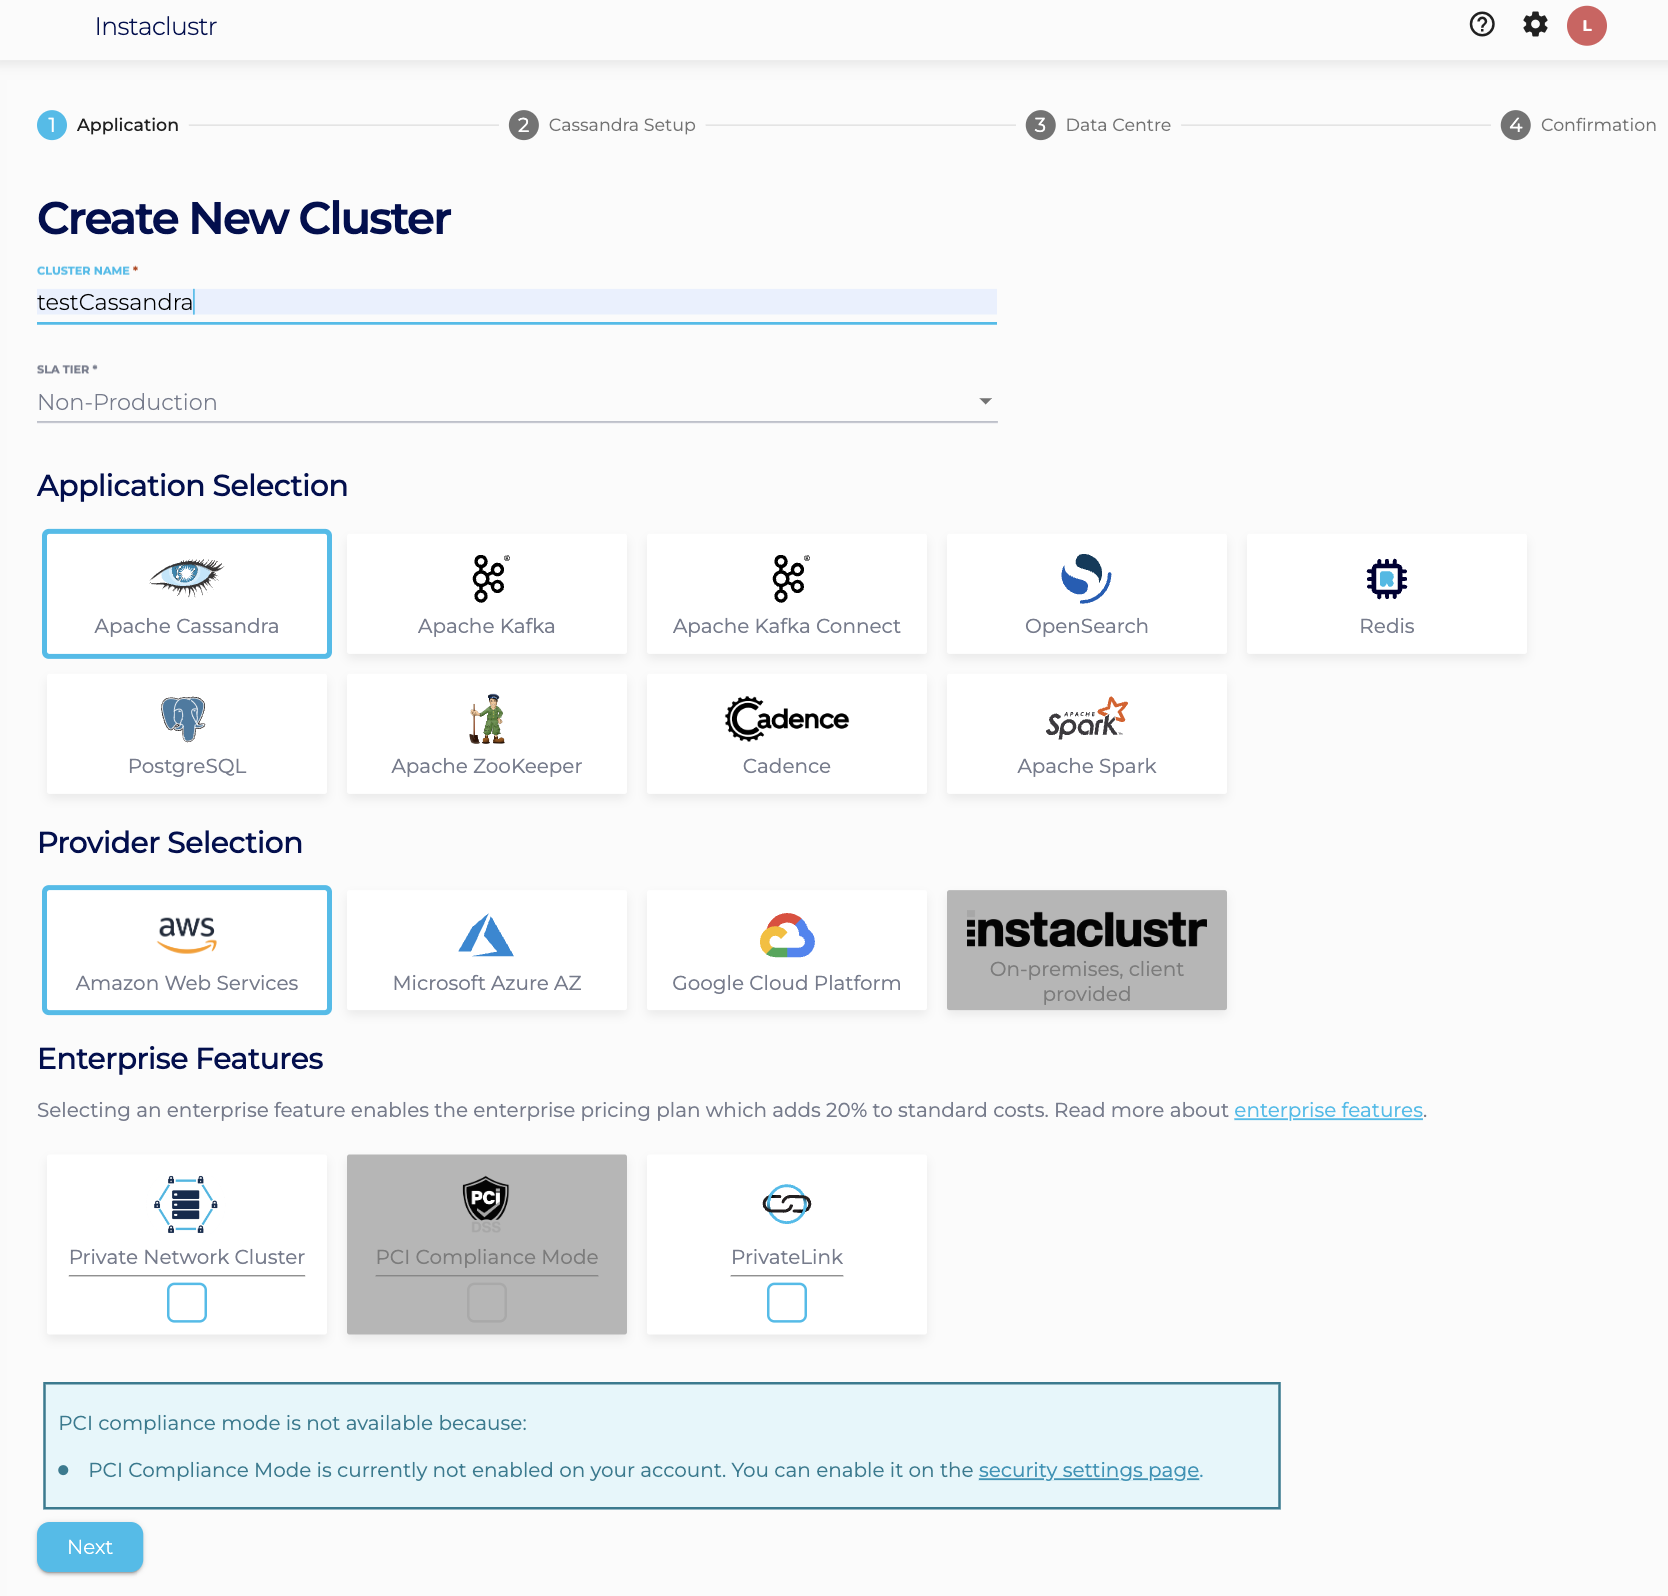This screenshot has width=1668, height=1596.
Task: Select the Apache Kafka application icon
Action: coord(487,580)
